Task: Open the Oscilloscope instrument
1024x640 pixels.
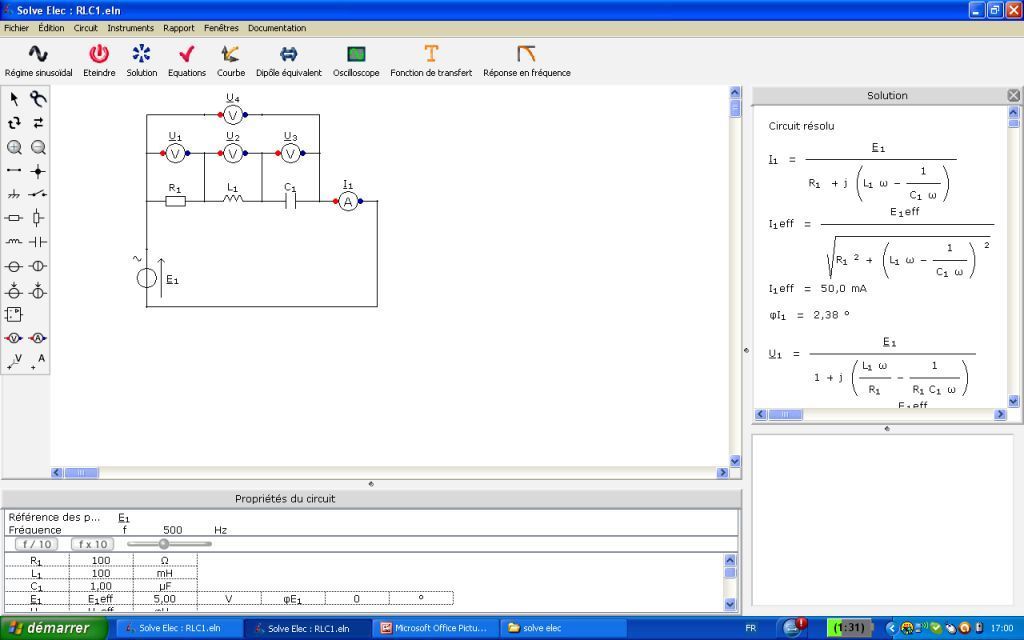Action: (356, 54)
